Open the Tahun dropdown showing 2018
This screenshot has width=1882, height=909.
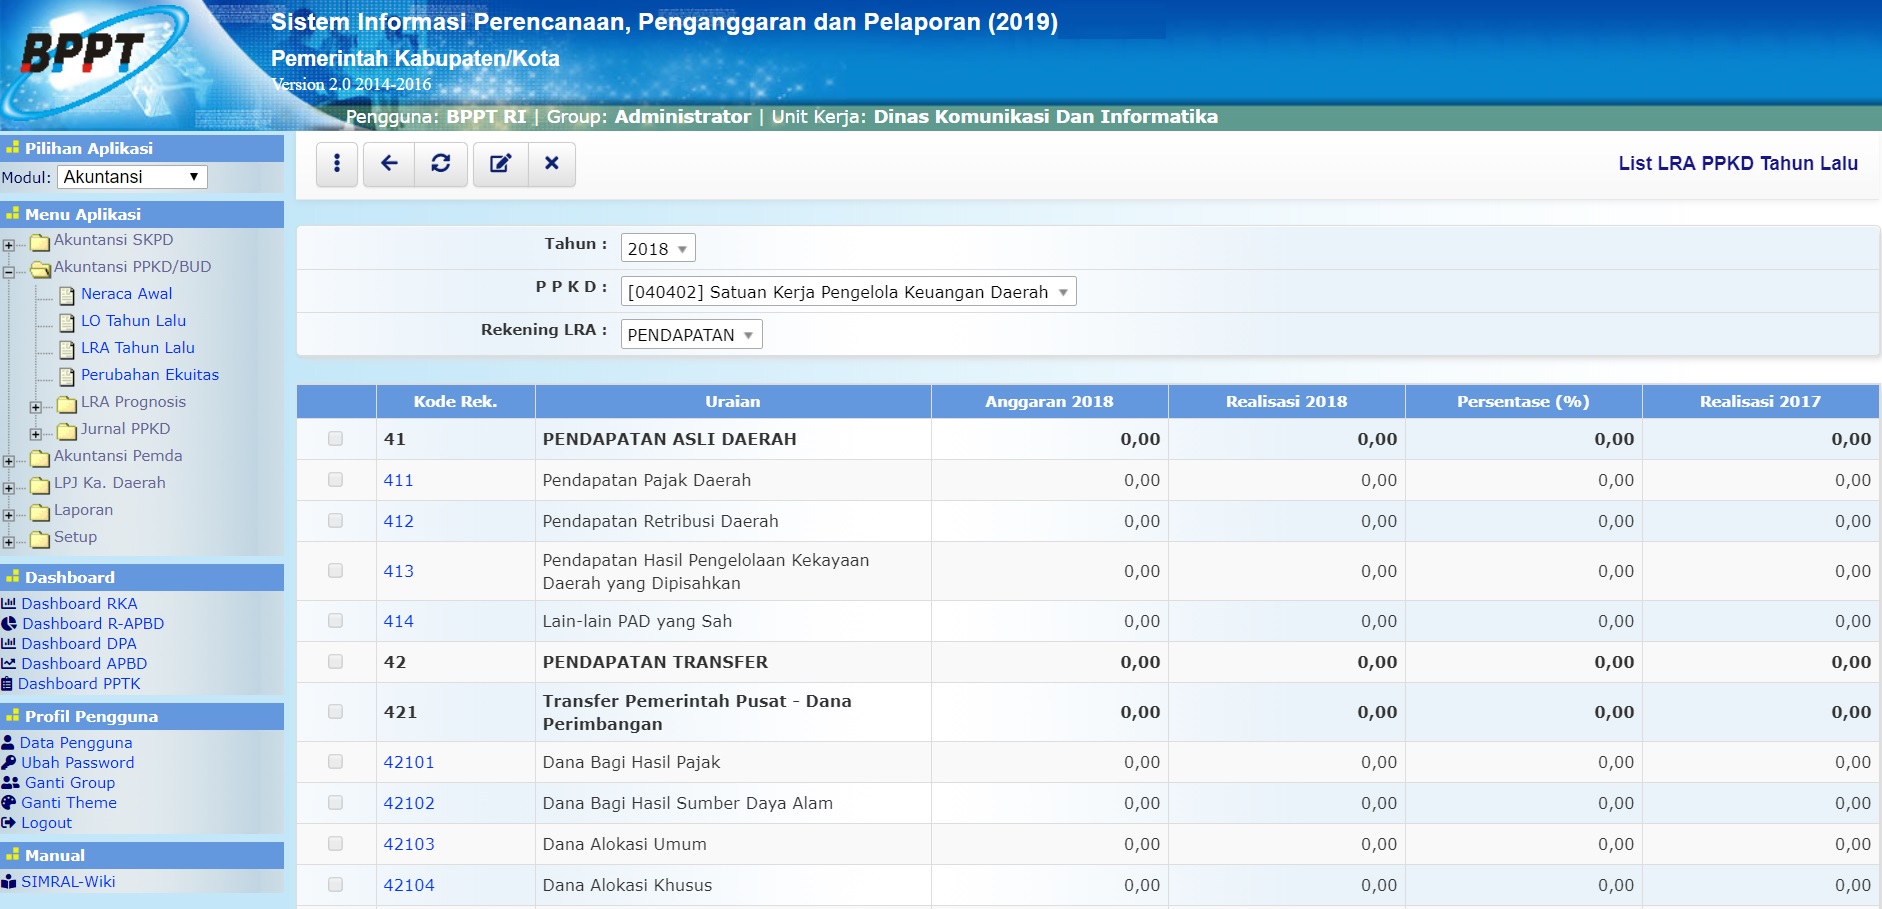(x=655, y=247)
